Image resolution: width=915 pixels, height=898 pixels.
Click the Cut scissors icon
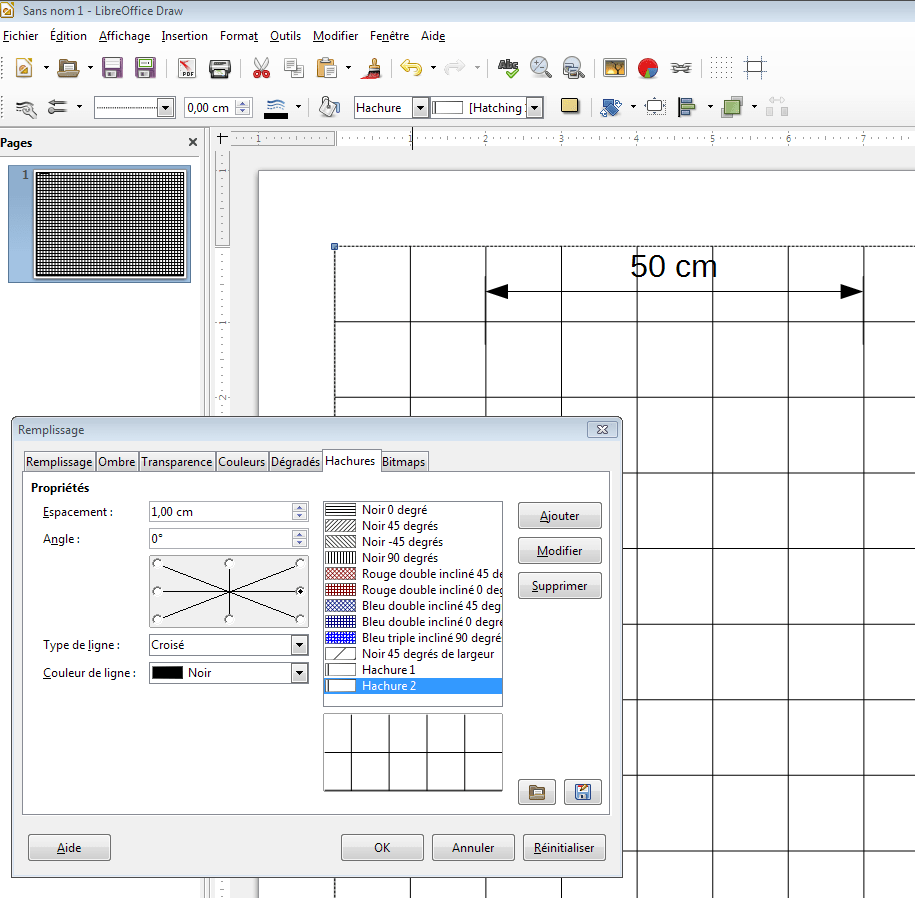click(261, 68)
